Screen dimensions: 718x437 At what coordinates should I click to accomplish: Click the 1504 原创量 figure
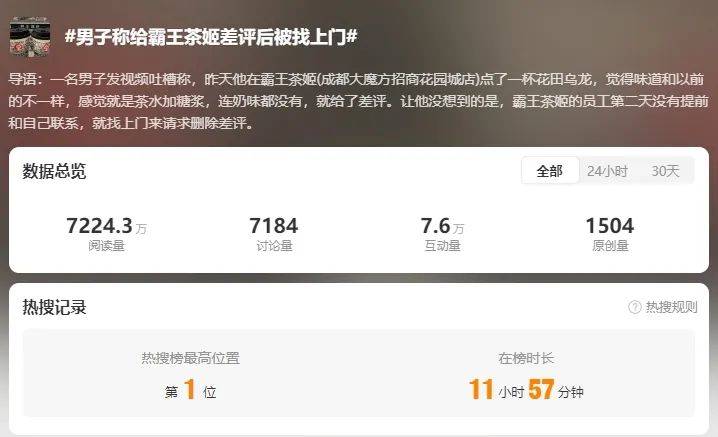(610, 226)
